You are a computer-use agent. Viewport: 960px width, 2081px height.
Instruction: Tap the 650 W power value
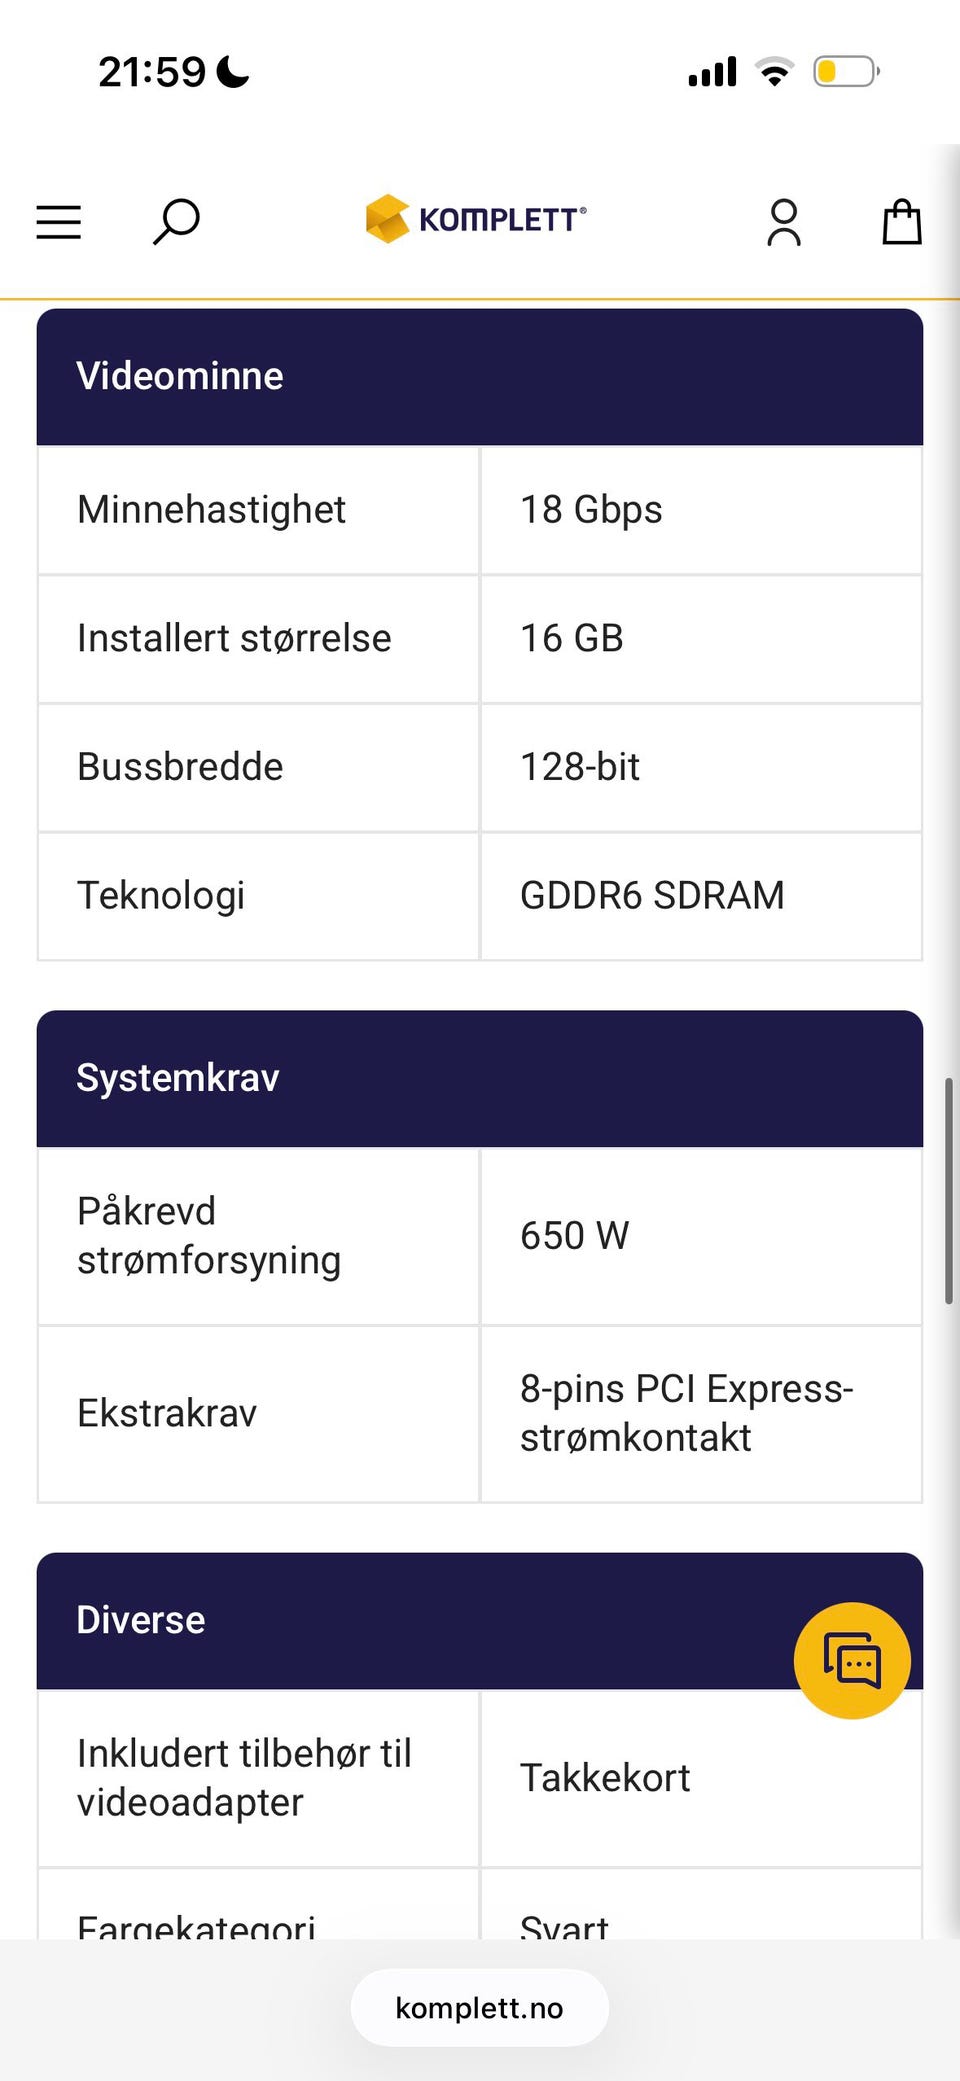pos(574,1236)
